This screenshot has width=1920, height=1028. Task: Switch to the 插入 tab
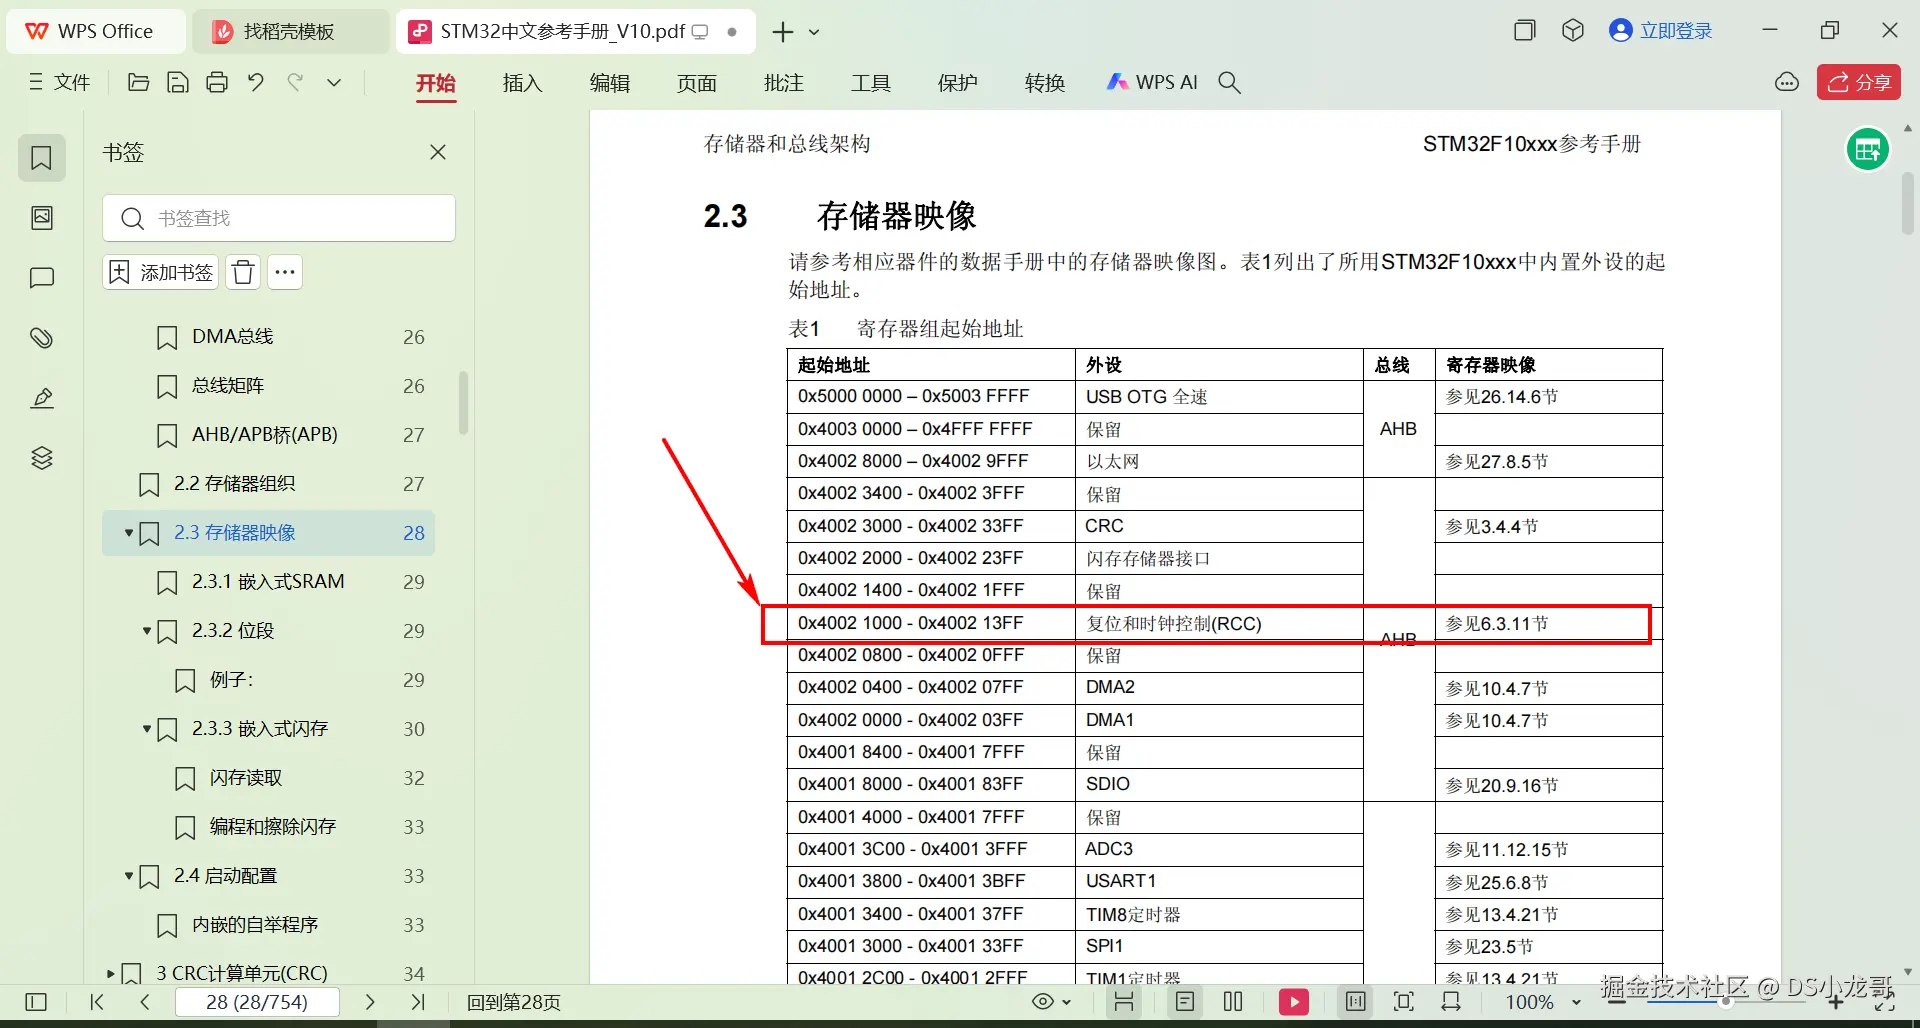point(522,83)
